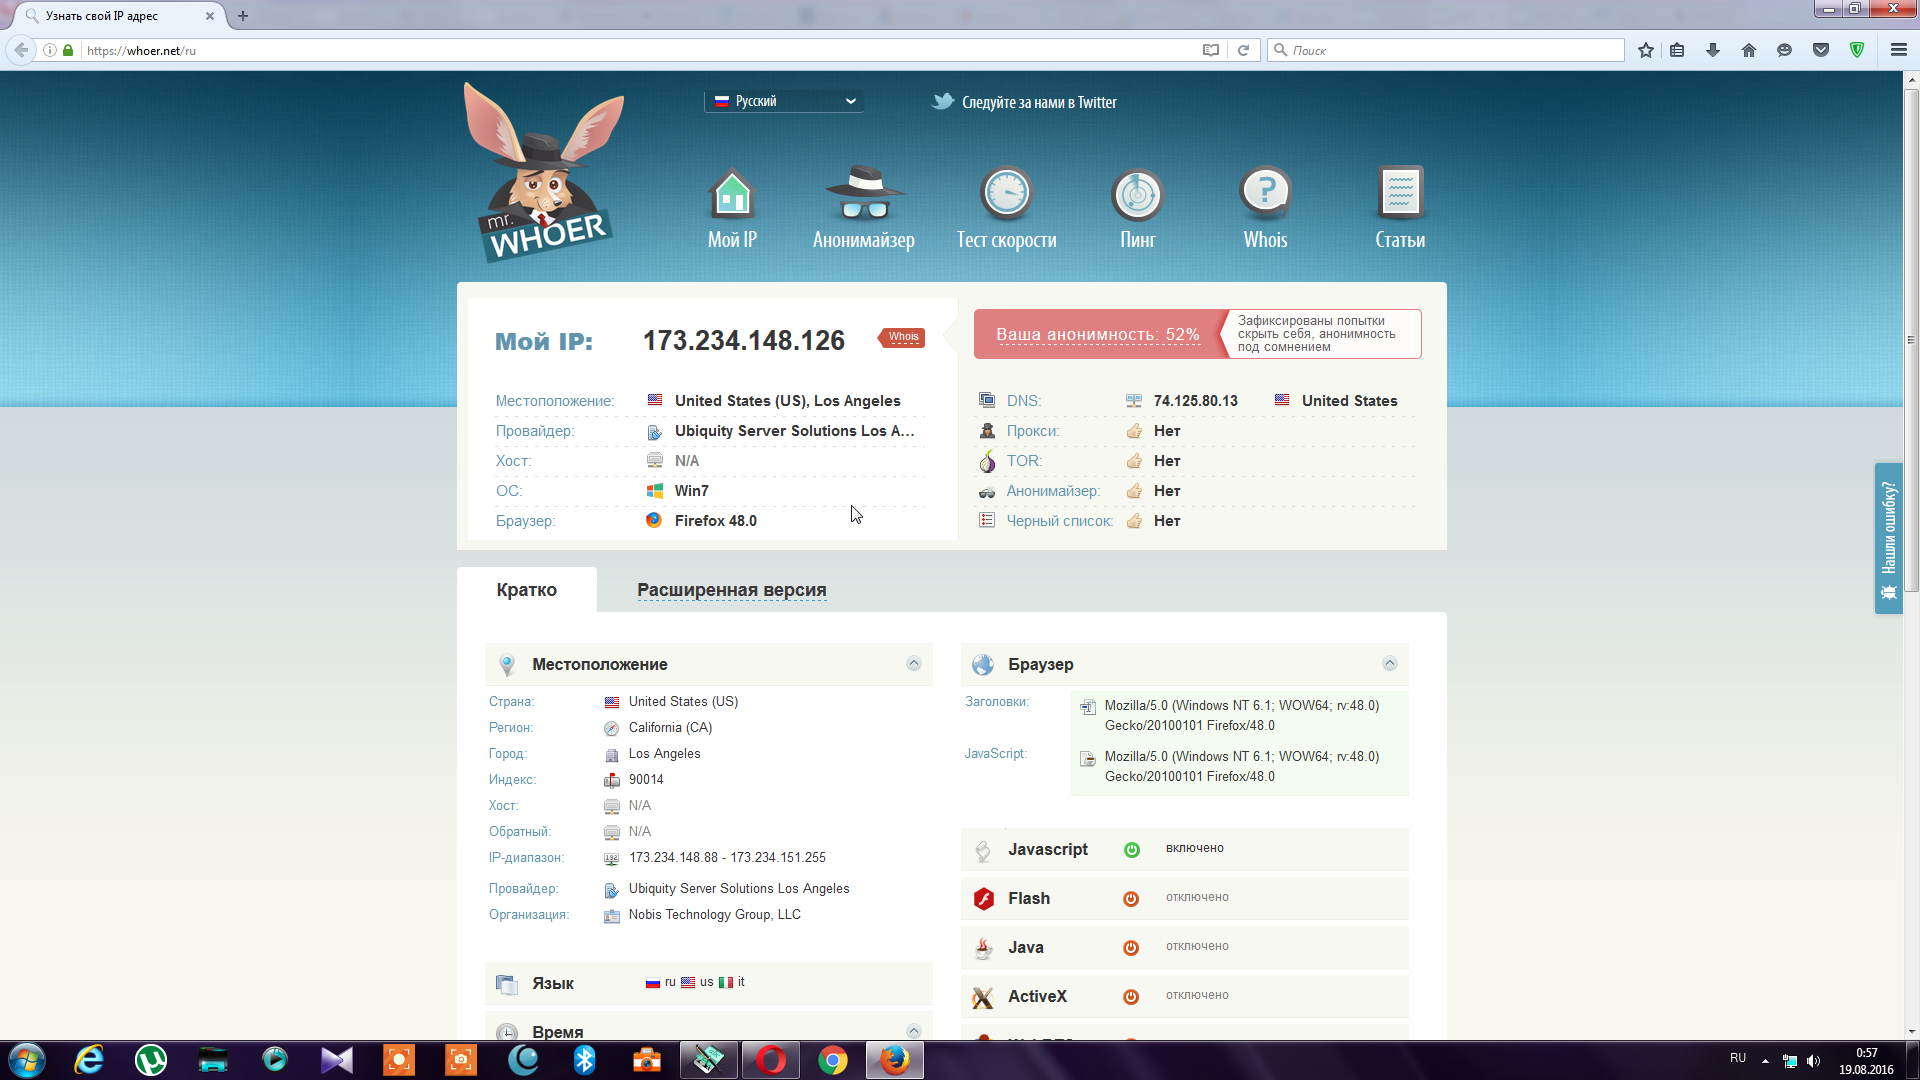The image size is (1920, 1080).
Task: Follow Следуйте за нами в Twitter link
Action: (1039, 102)
